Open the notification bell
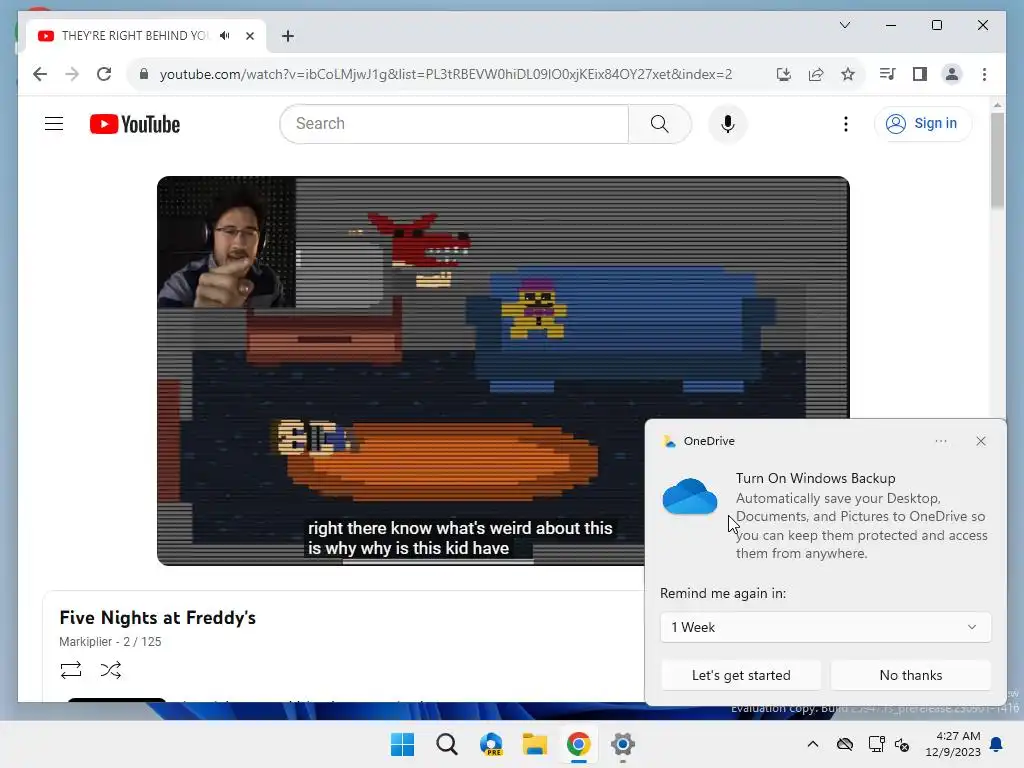The image size is (1024, 768). 997,744
